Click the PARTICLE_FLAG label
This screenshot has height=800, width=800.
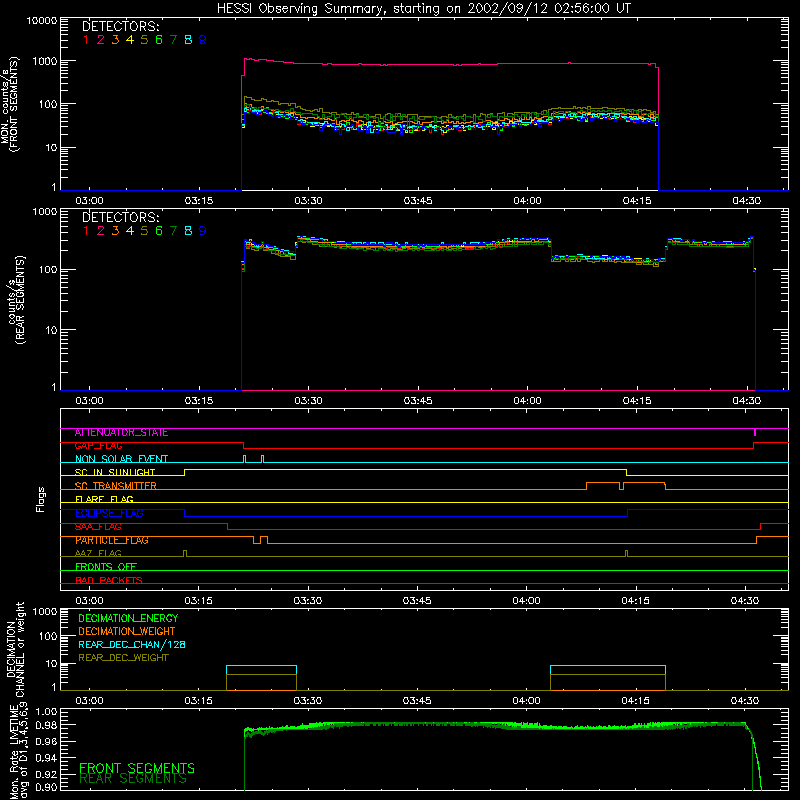click(x=112, y=540)
